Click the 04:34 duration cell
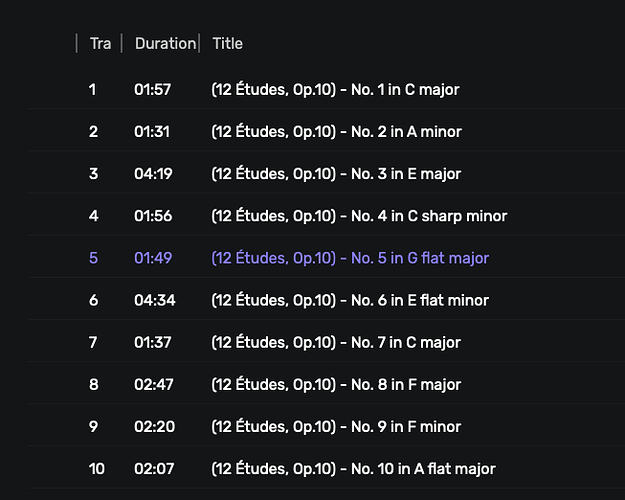The image size is (625, 500). (x=155, y=300)
